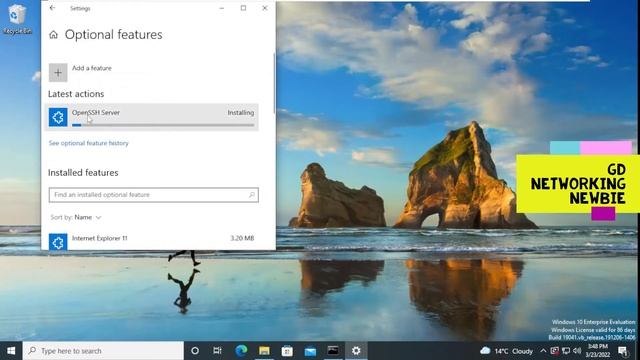Open Task View from the taskbar
This screenshot has width=640, height=360.
218,351
